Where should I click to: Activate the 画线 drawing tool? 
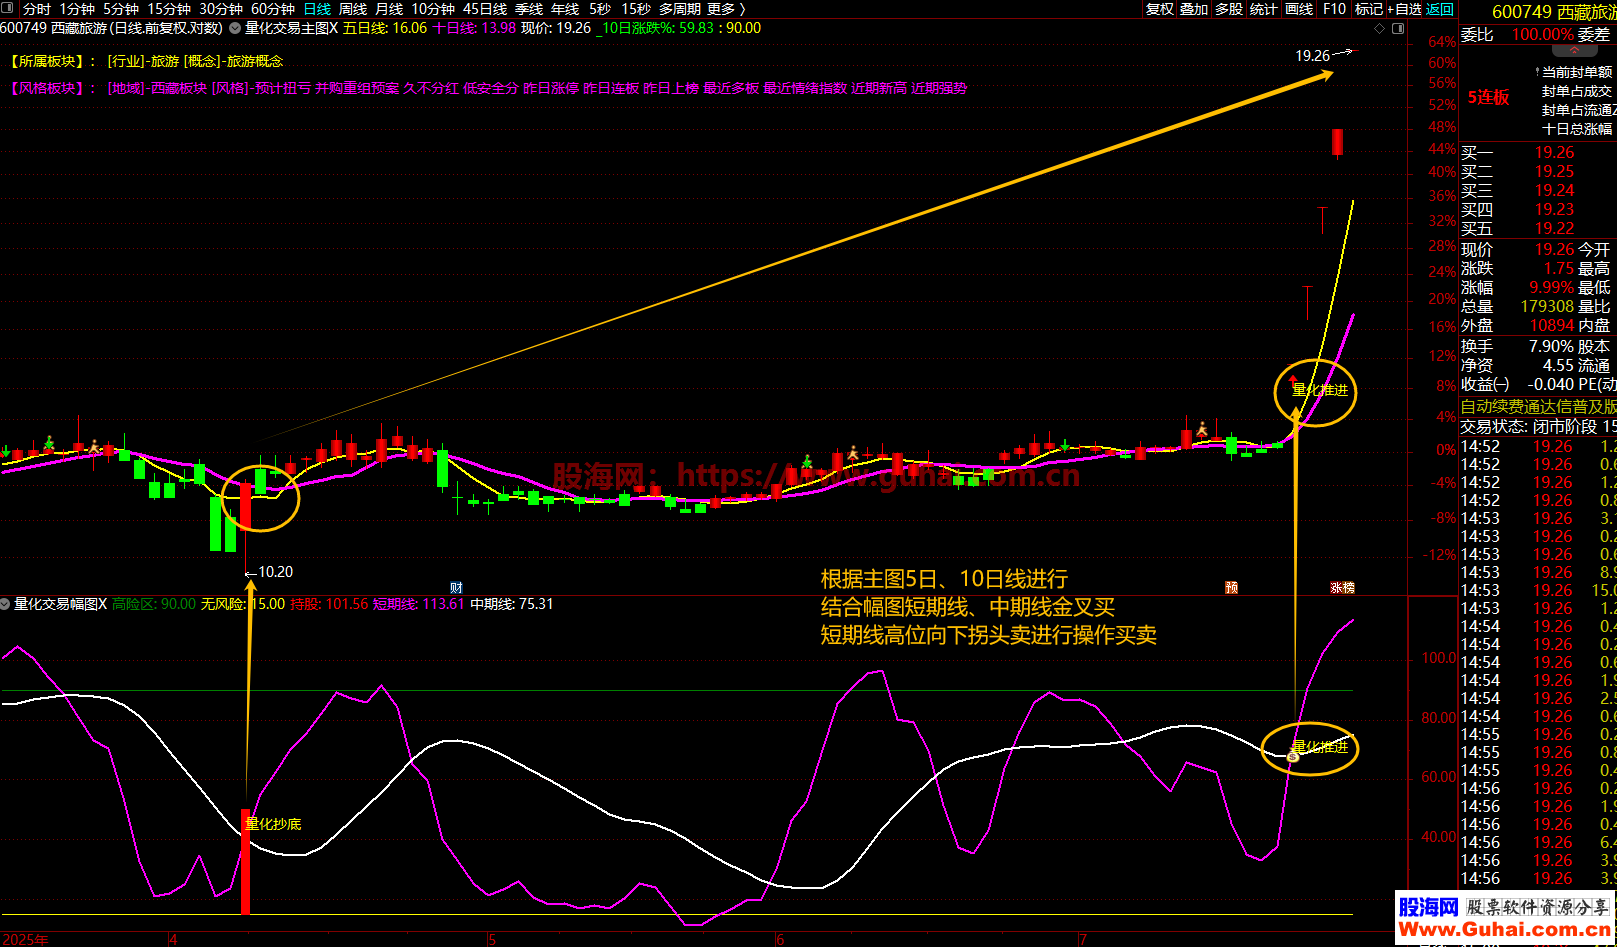(x=1299, y=9)
